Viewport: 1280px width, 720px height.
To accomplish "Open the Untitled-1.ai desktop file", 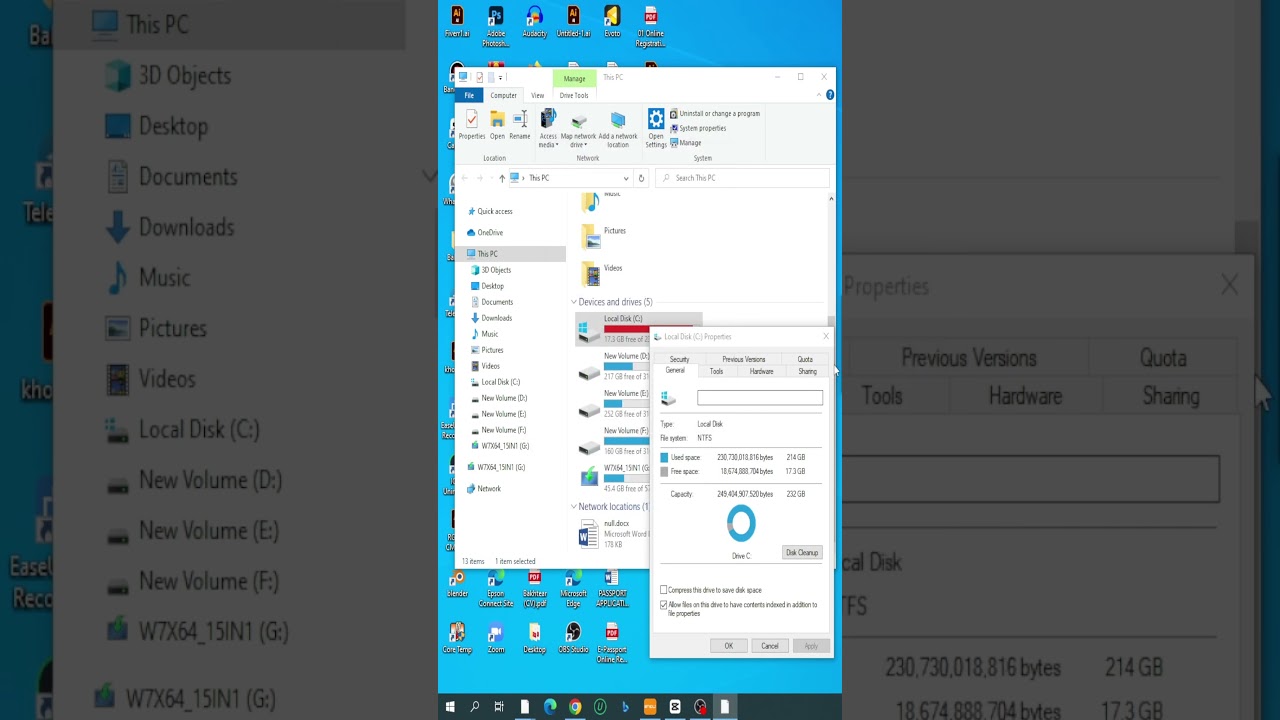I will pyautogui.click(x=573, y=22).
